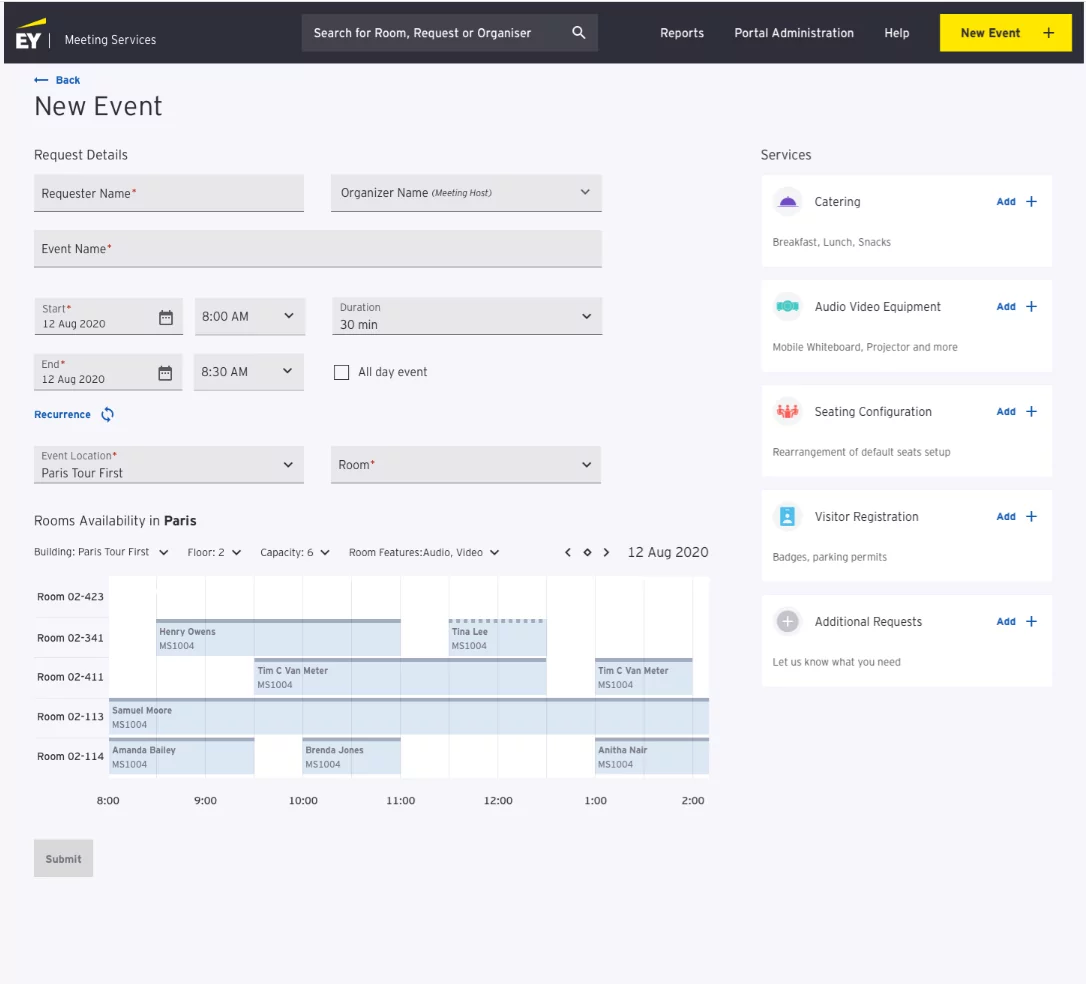Image resolution: width=1086 pixels, height=984 pixels.
Task: Click the yellow New Event button
Action: [x=1005, y=33]
